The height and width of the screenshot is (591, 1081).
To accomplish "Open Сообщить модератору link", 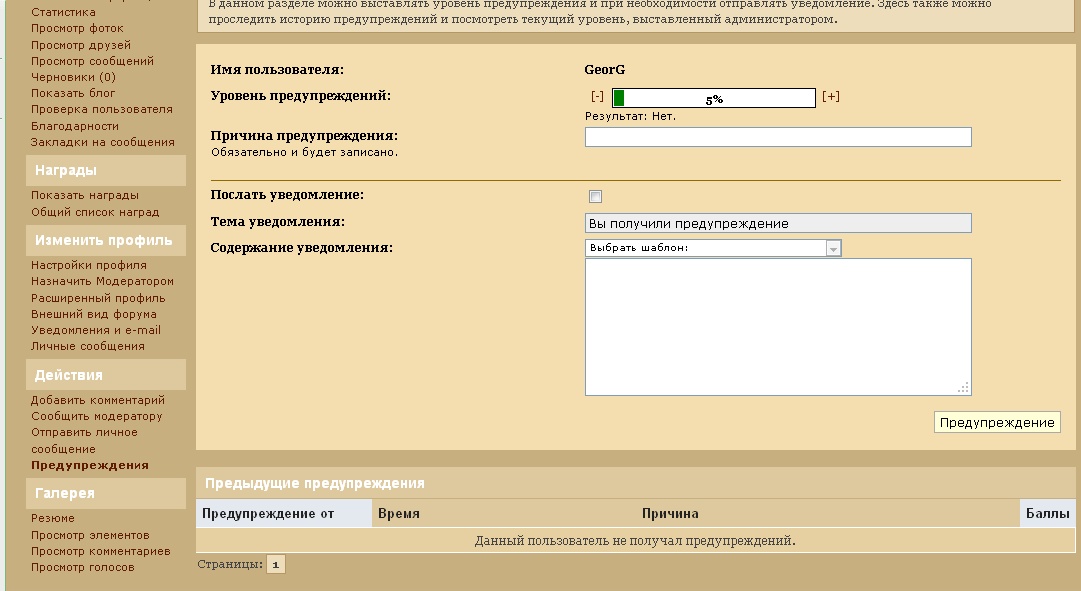I will point(97,417).
